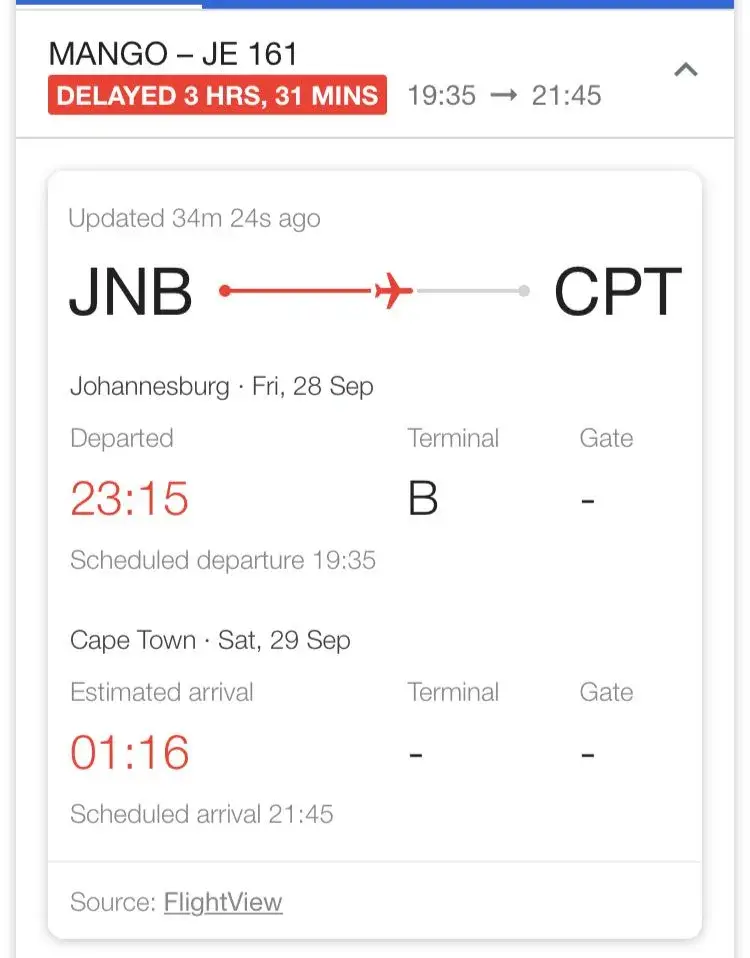The height and width of the screenshot is (958, 750).
Task: Click the Departed label
Action: coord(121,438)
